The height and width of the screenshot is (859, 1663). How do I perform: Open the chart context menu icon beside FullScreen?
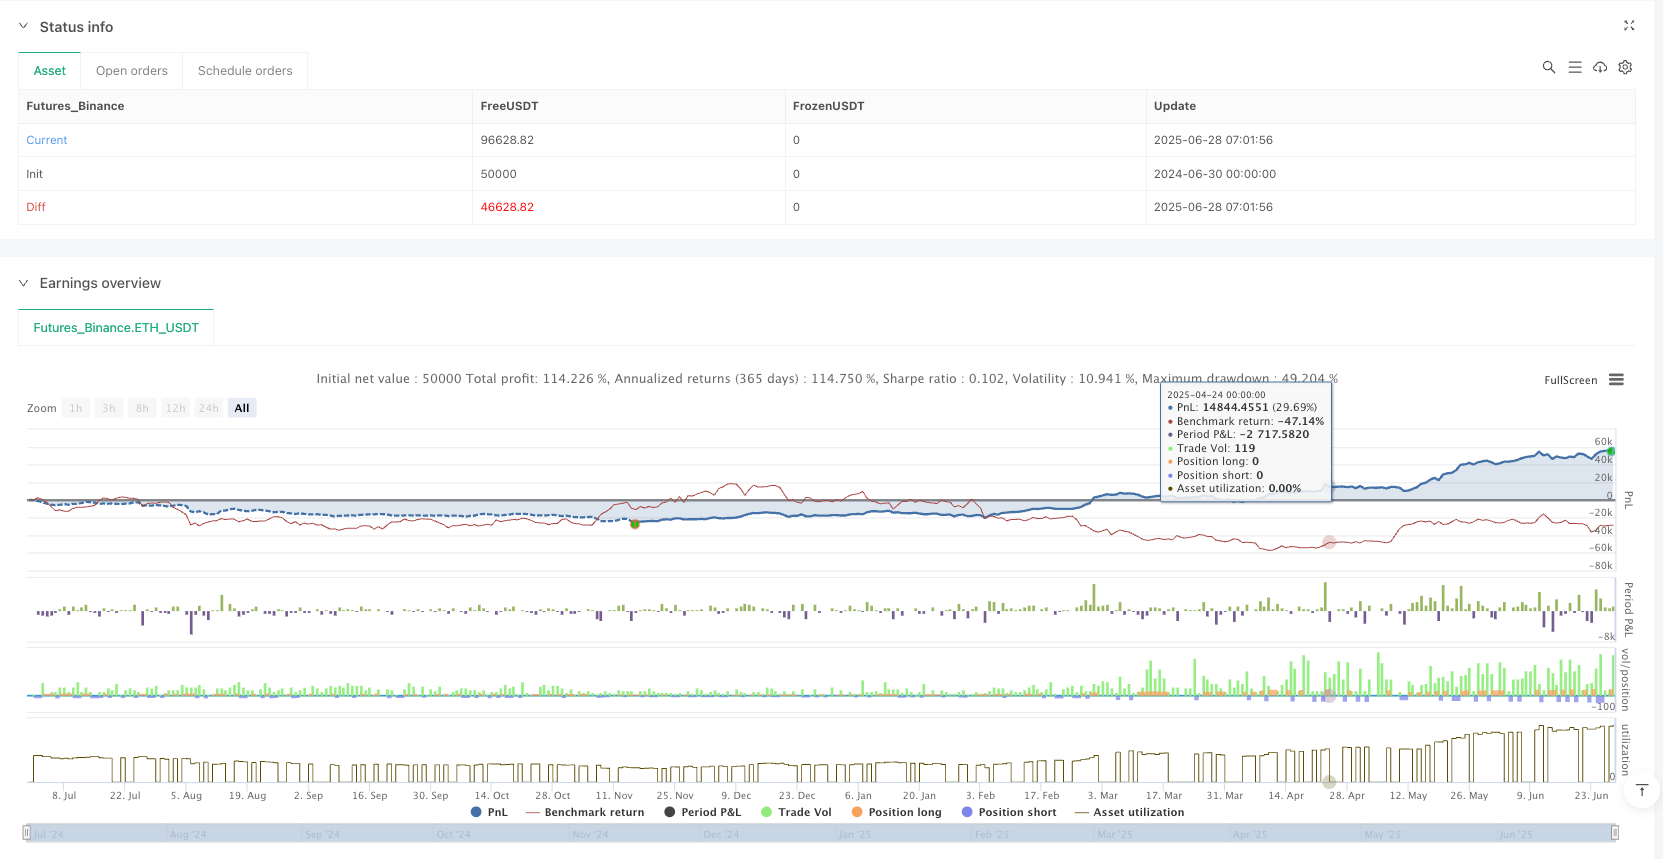[x=1616, y=380]
